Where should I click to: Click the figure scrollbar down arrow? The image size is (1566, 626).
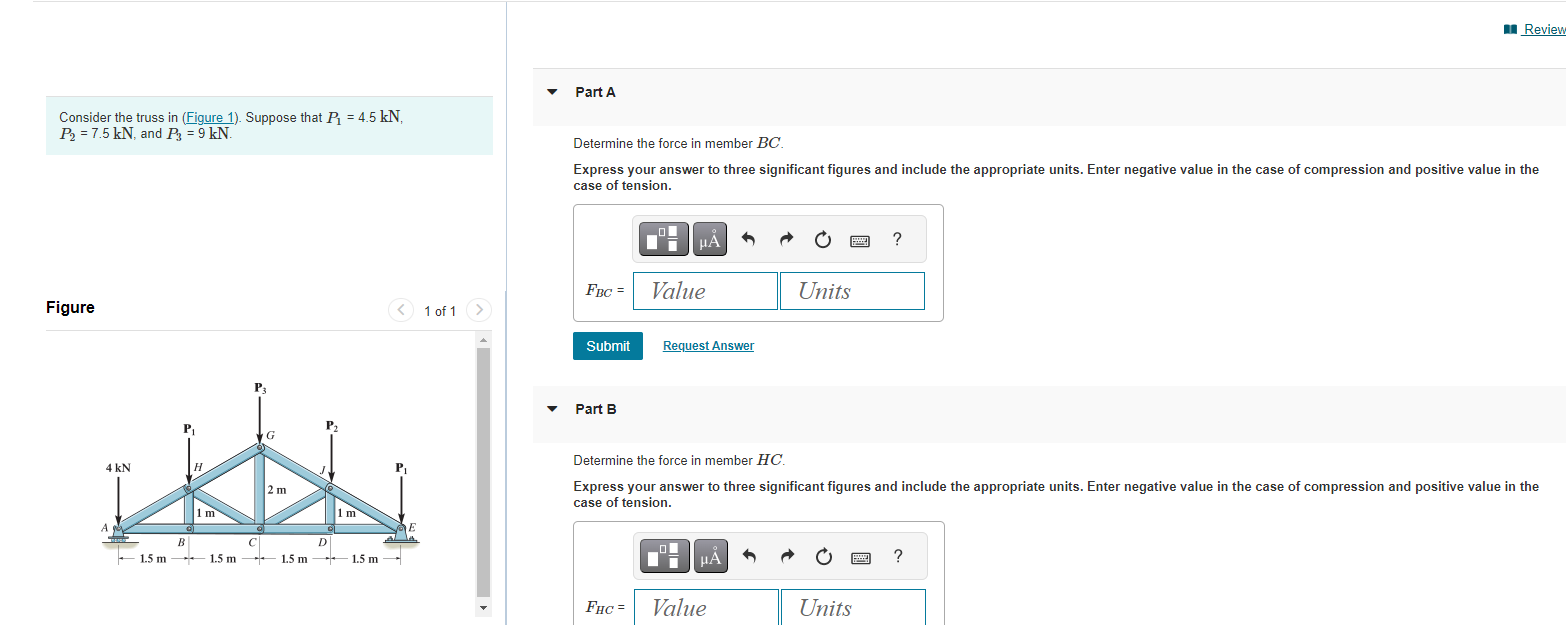click(x=484, y=607)
